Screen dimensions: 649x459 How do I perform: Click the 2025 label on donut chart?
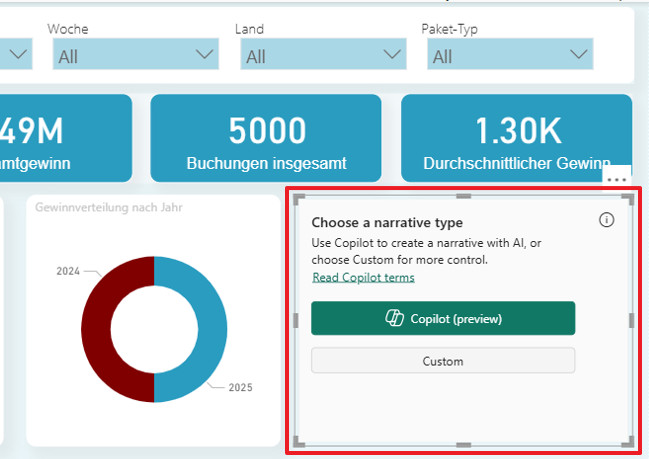(x=240, y=387)
